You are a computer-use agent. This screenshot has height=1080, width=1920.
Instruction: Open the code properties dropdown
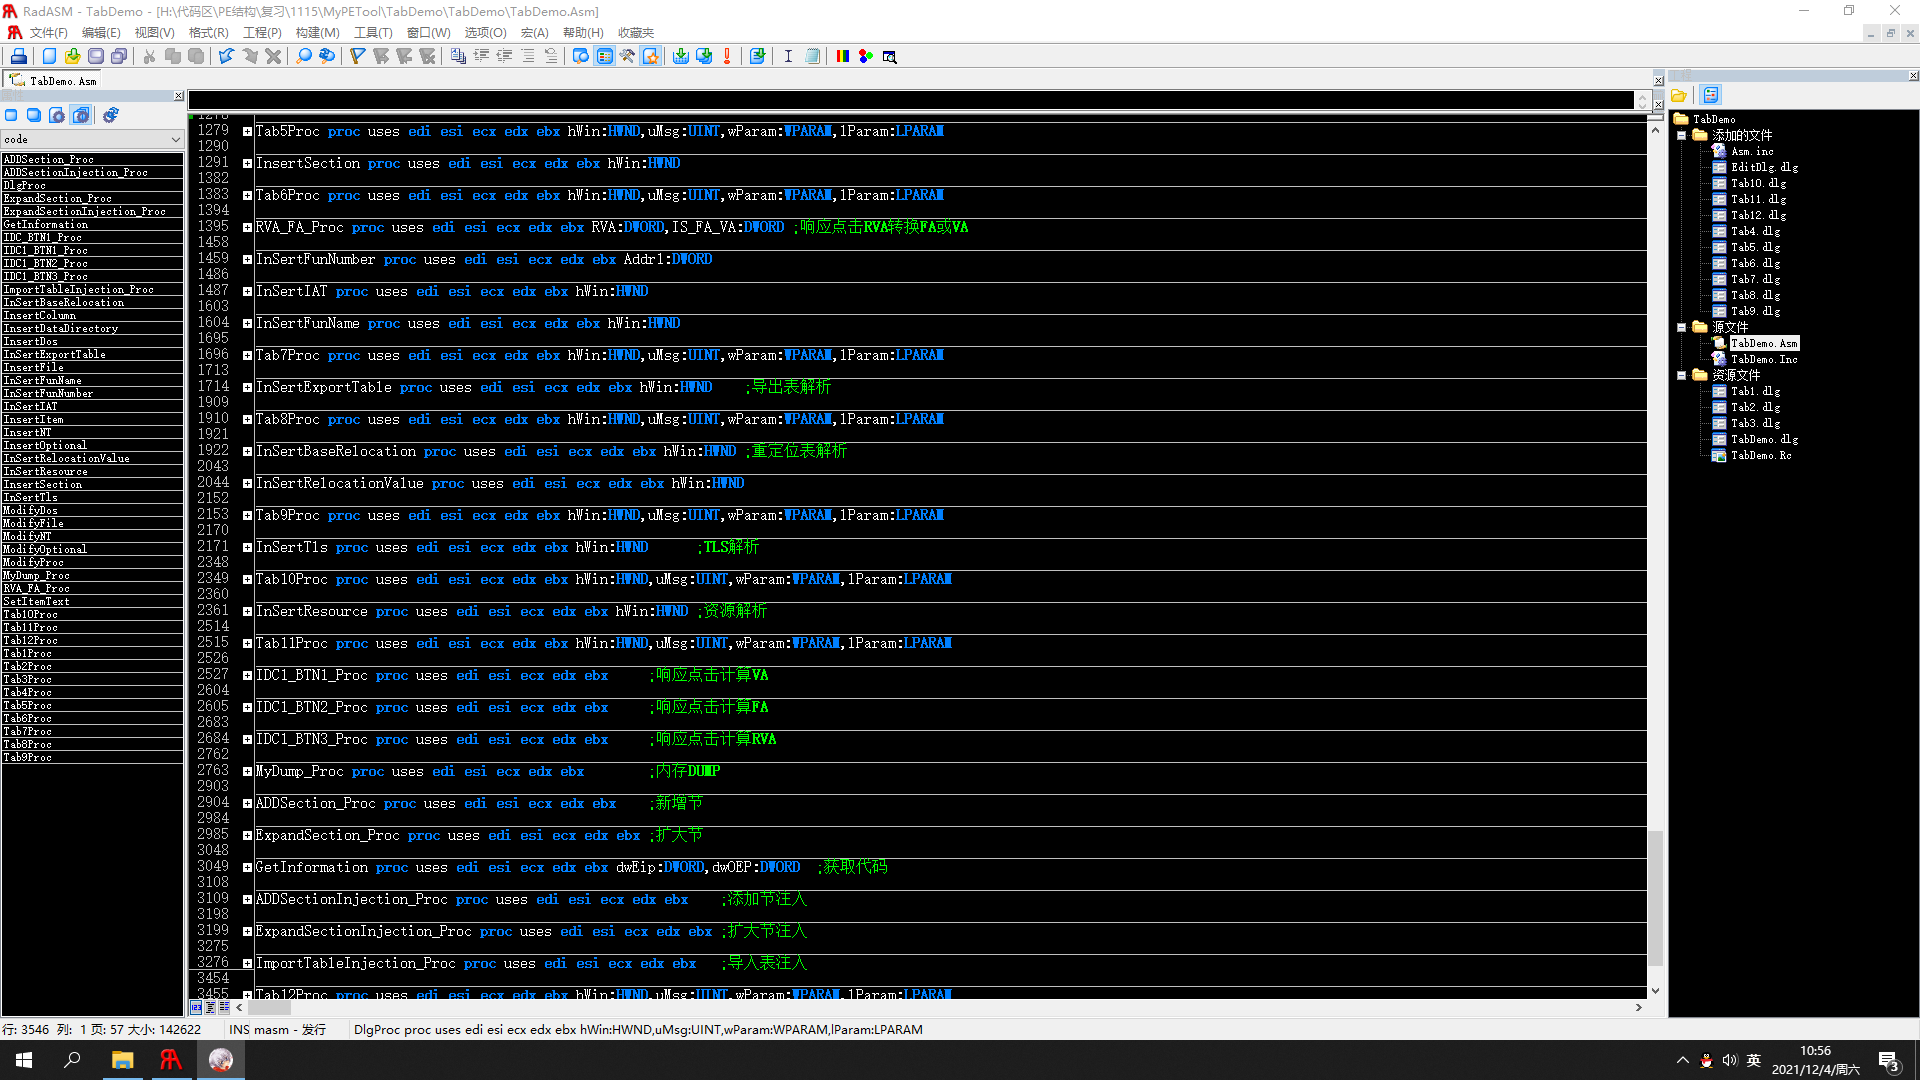pyautogui.click(x=176, y=139)
